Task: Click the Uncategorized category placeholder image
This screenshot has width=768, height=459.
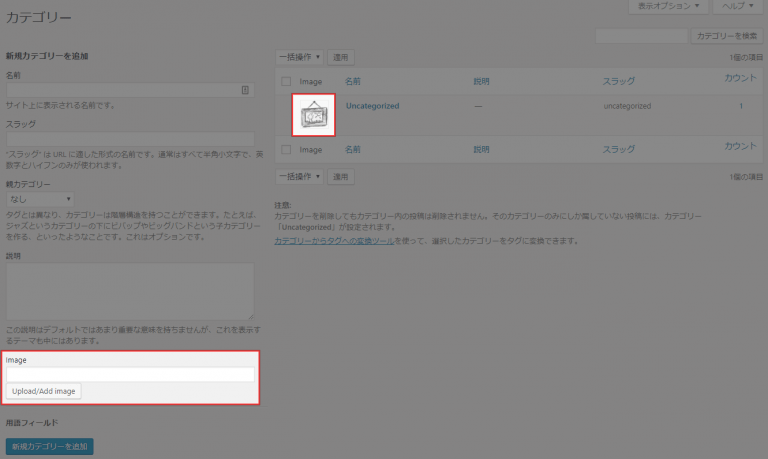Action: click(x=314, y=115)
